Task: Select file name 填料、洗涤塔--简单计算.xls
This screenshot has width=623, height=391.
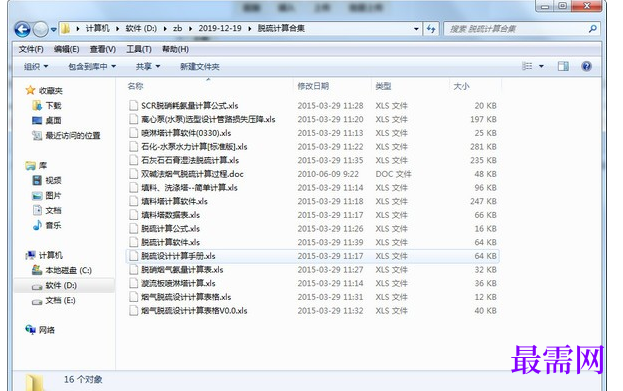Action: point(189,188)
